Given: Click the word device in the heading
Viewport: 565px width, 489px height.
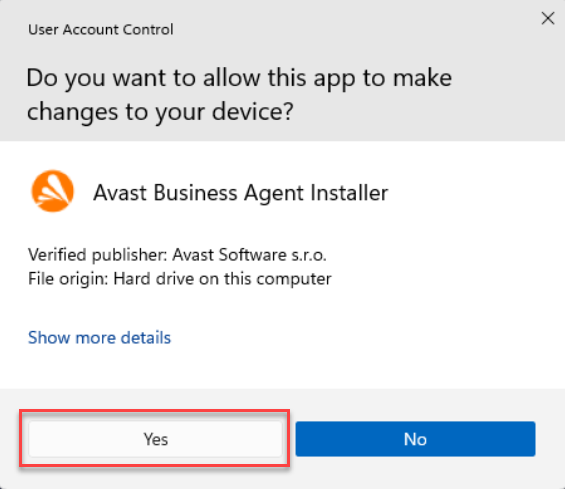Looking at the screenshot, I should click(253, 112).
